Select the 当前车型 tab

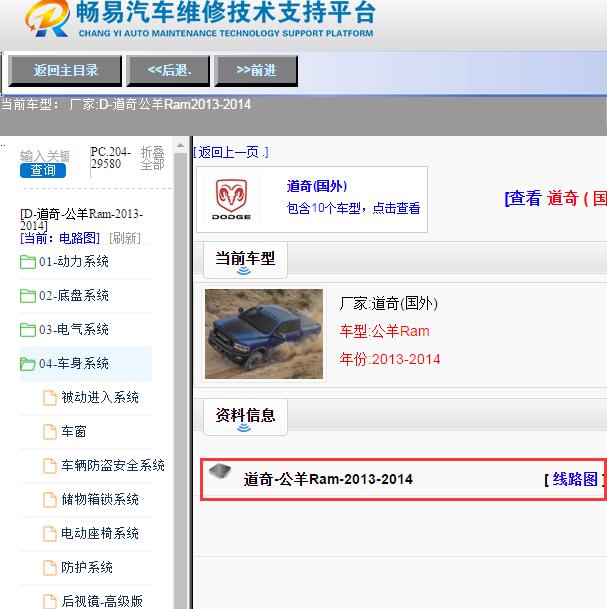tap(245, 259)
